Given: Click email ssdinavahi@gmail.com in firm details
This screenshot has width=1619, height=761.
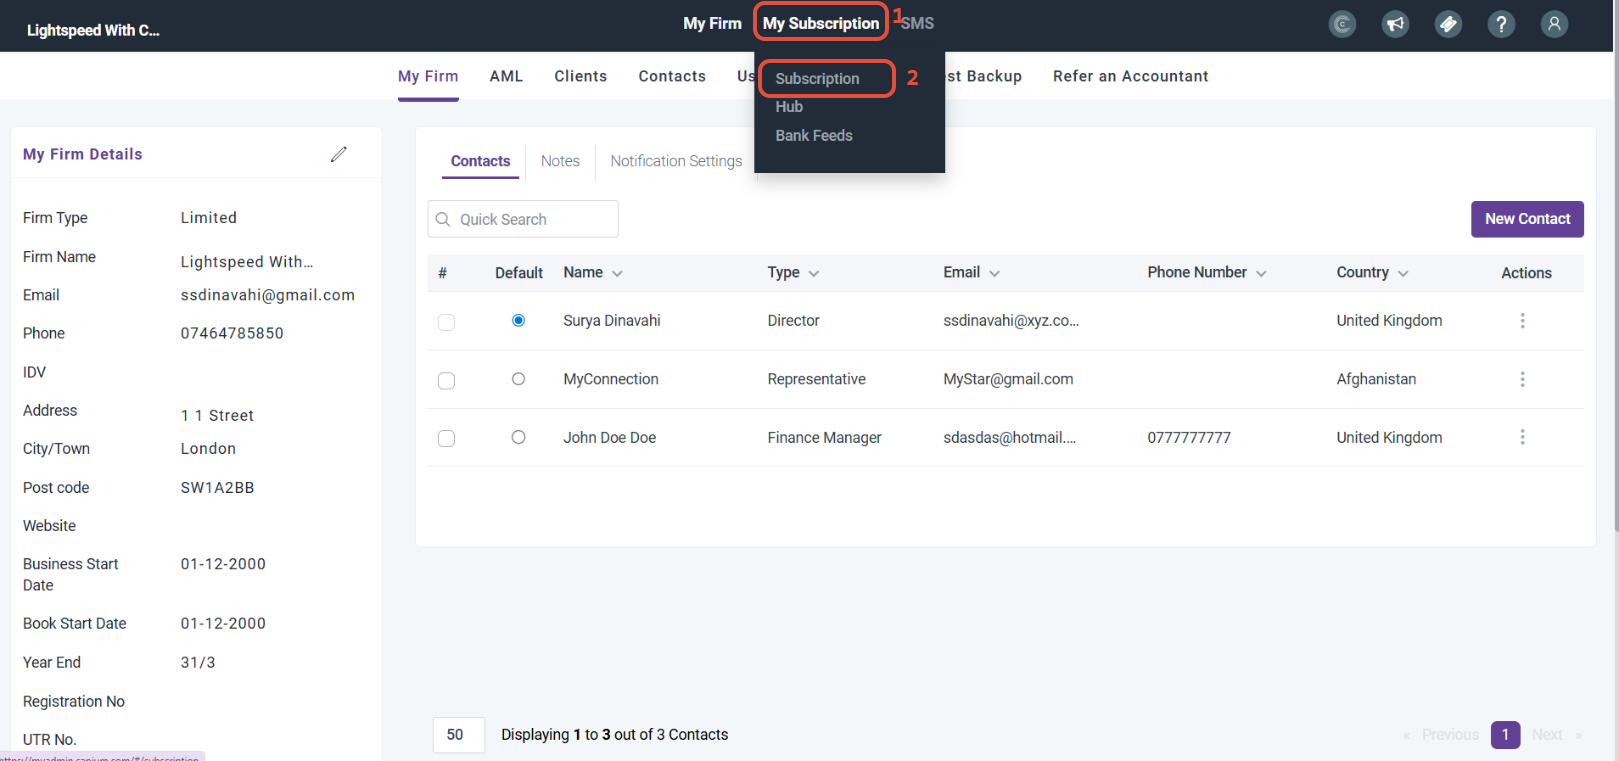Looking at the screenshot, I should click(268, 295).
